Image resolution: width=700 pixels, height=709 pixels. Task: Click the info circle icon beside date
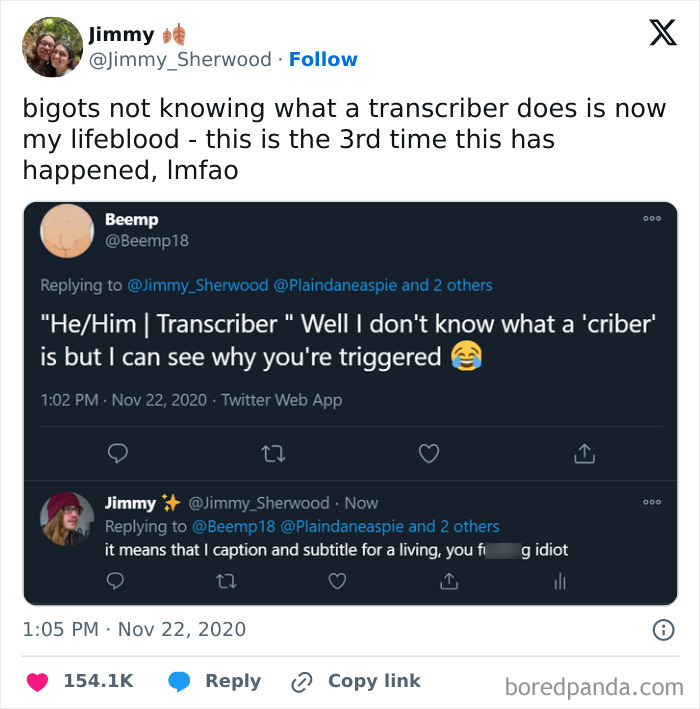point(663,629)
